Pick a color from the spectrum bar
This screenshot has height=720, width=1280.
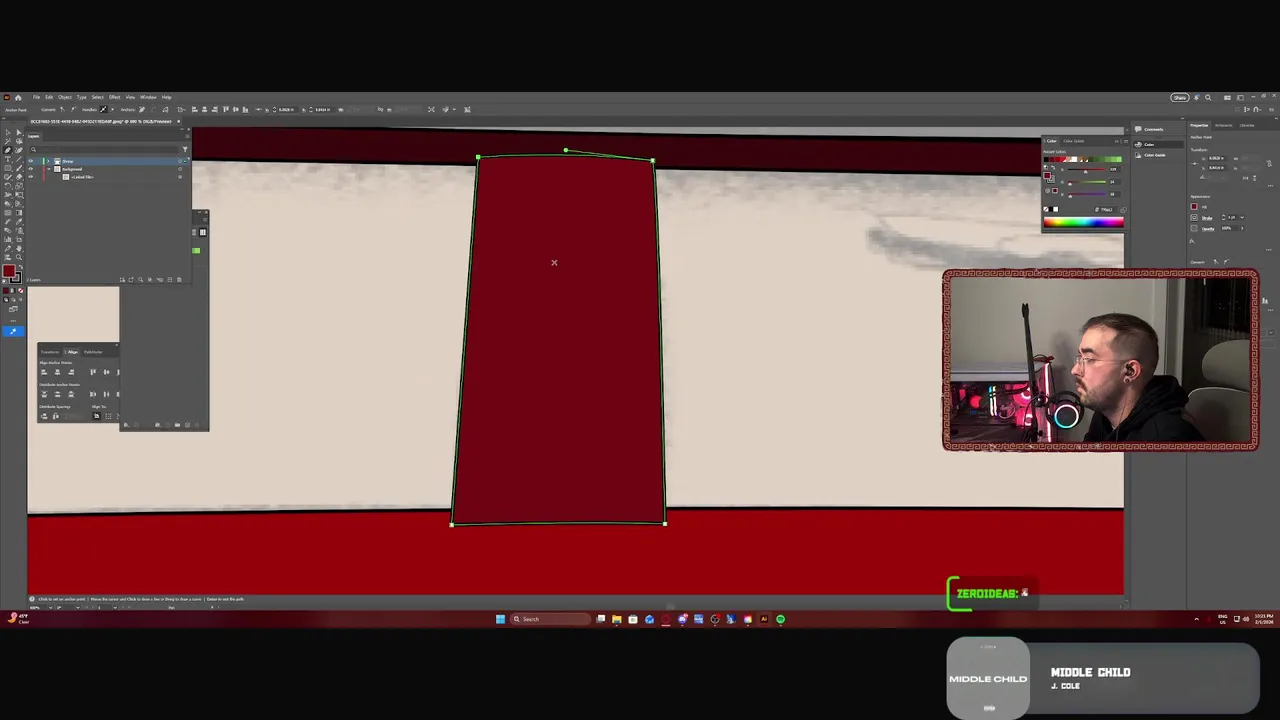[x=1084, y=222]
